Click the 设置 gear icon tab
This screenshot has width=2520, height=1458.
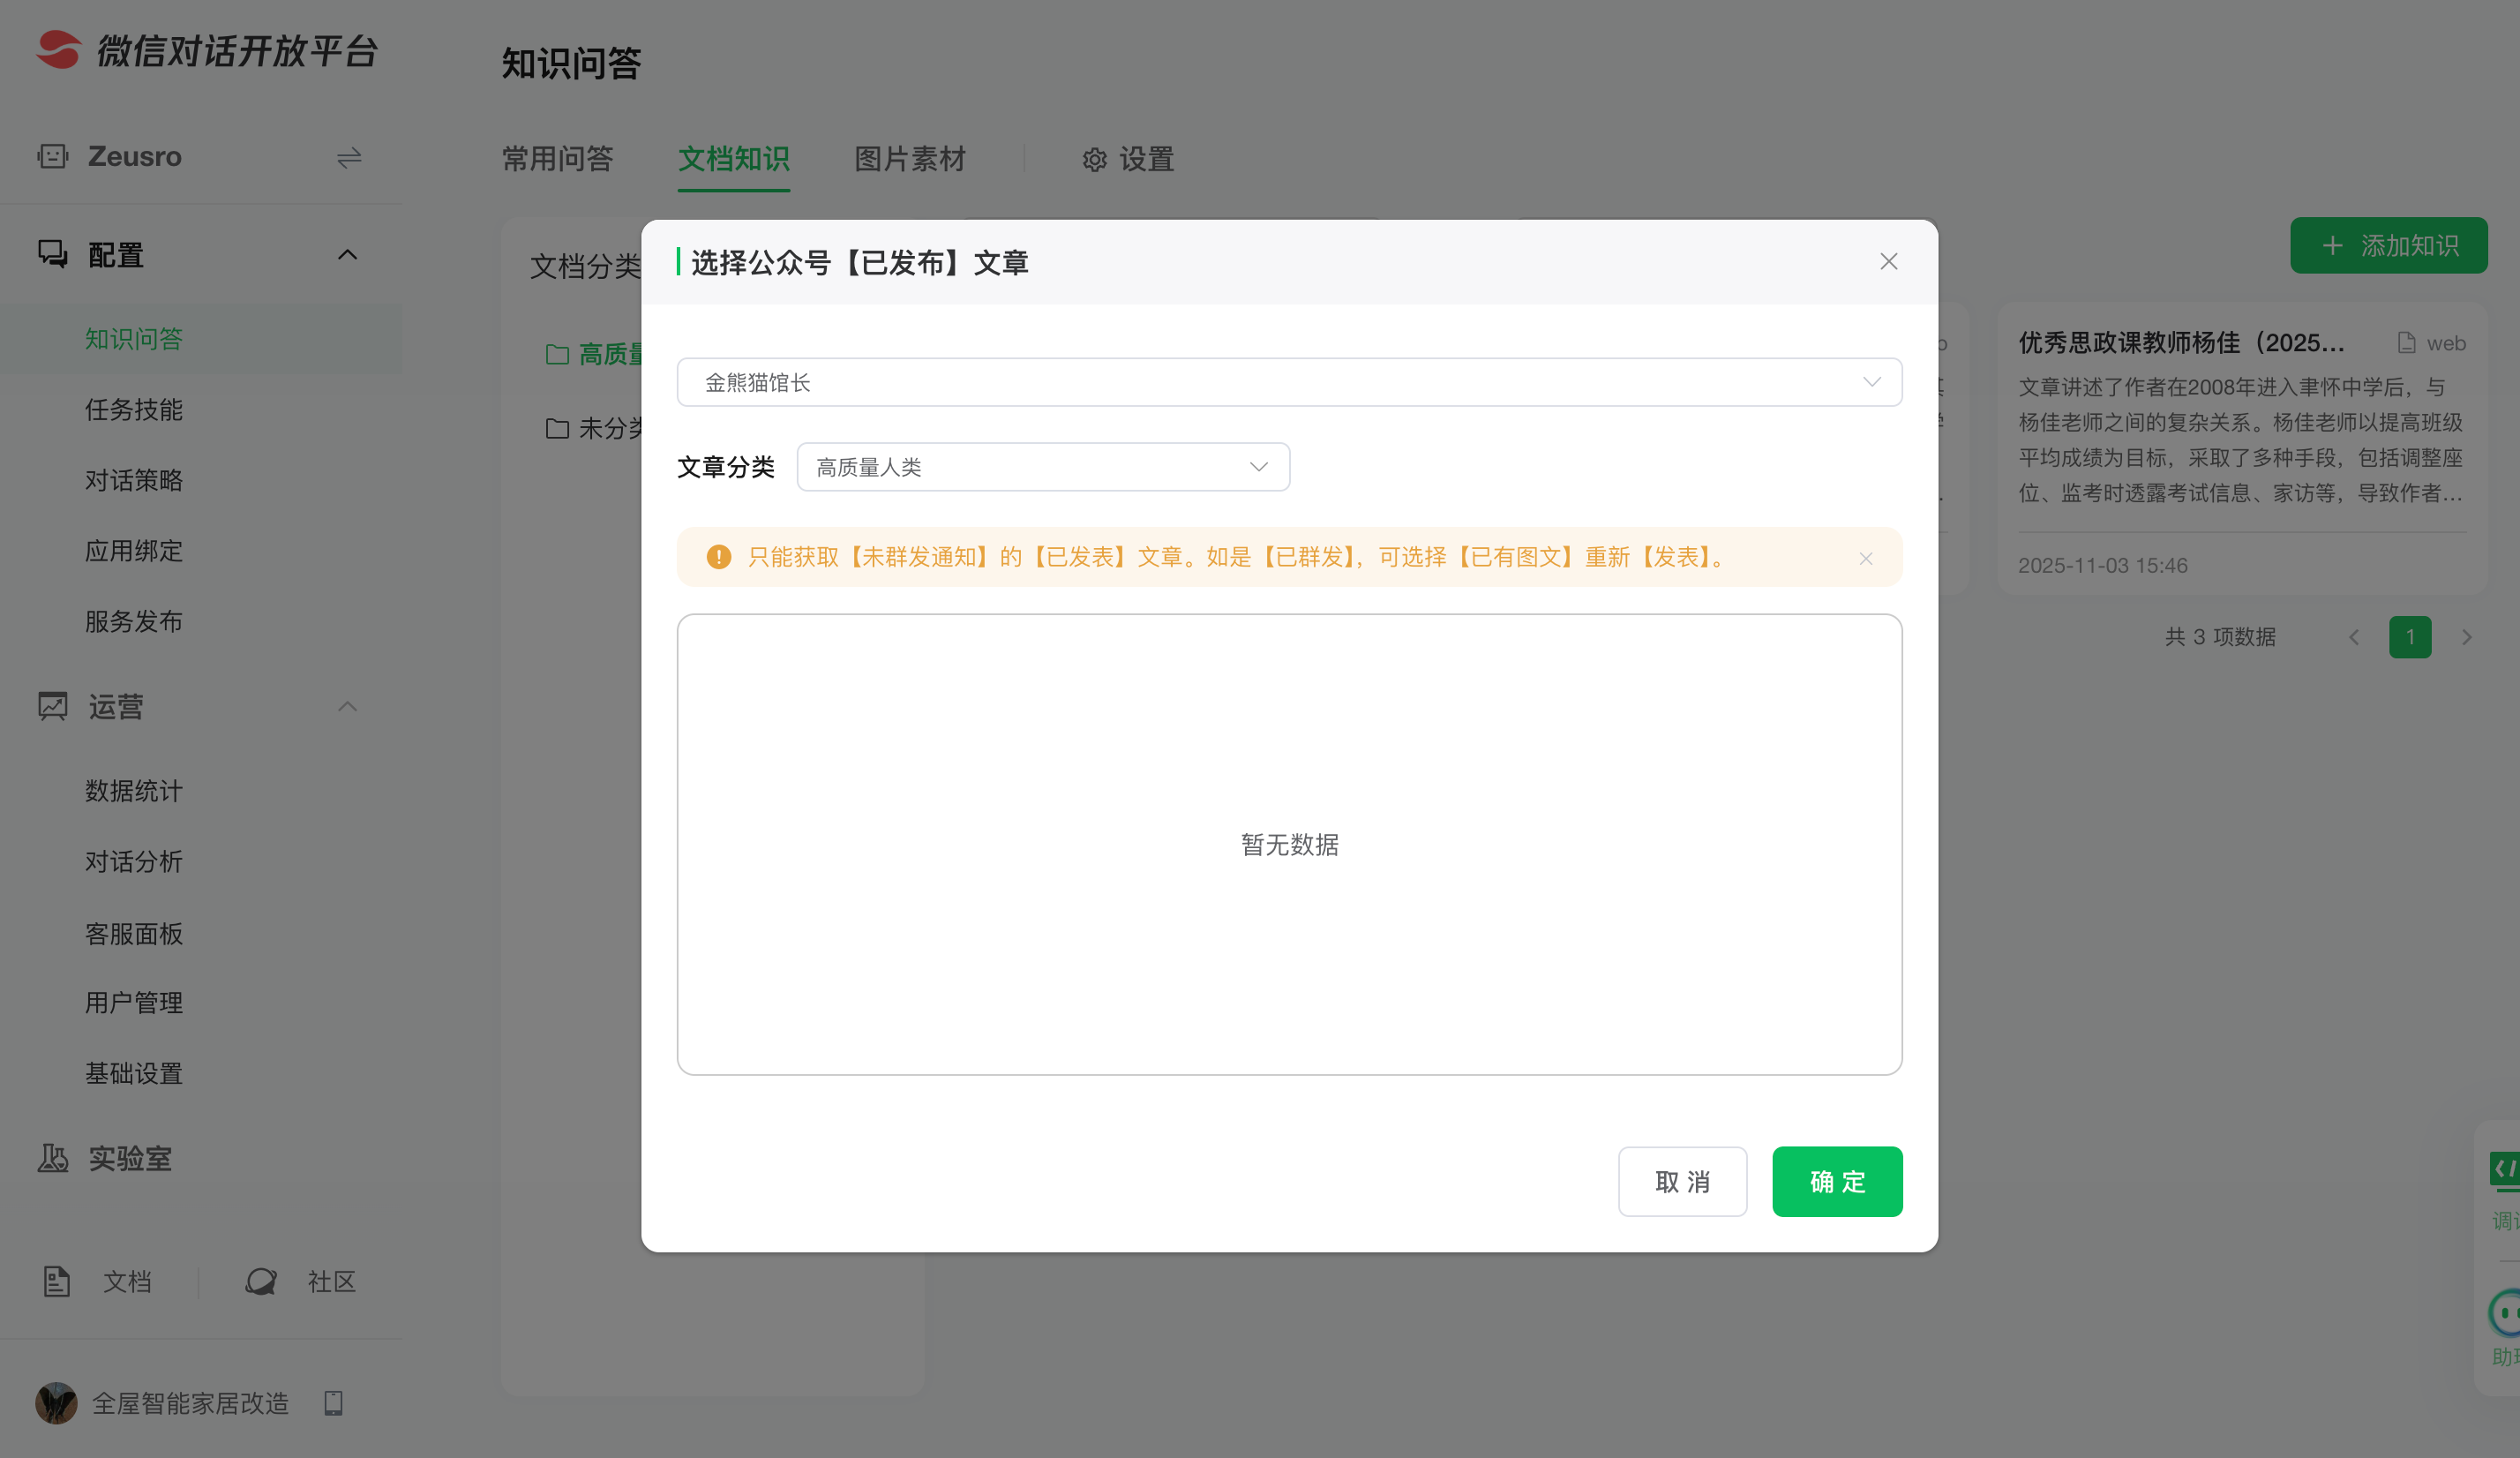tap(1094, 160)
